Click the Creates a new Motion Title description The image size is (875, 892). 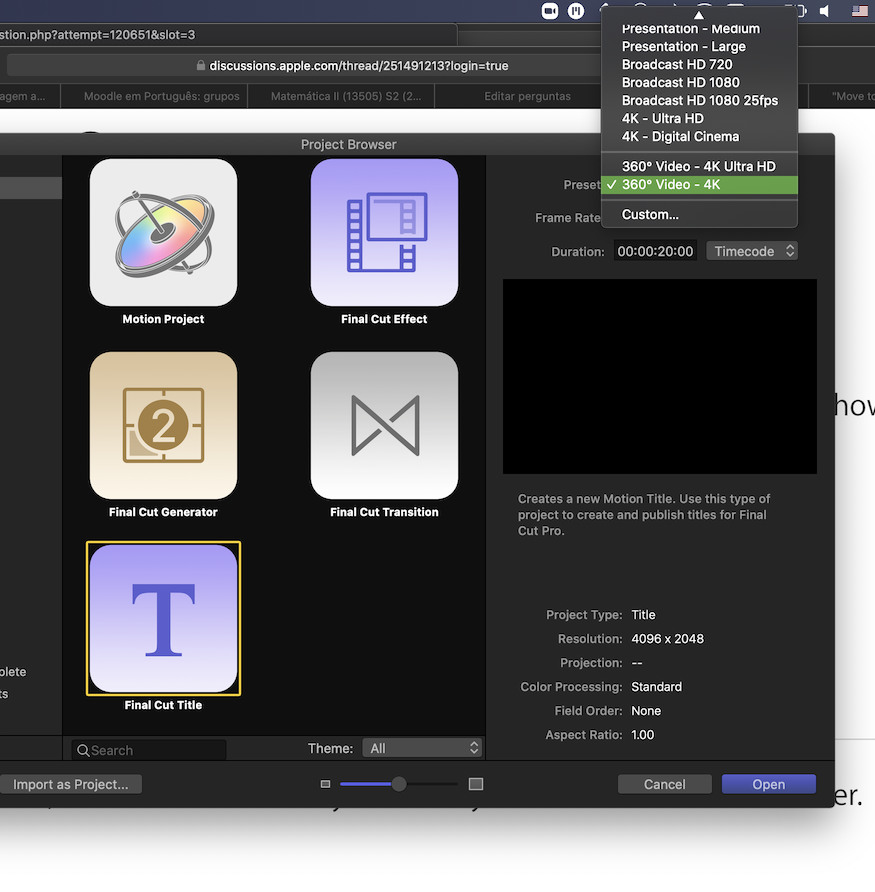tap(643, 515)
